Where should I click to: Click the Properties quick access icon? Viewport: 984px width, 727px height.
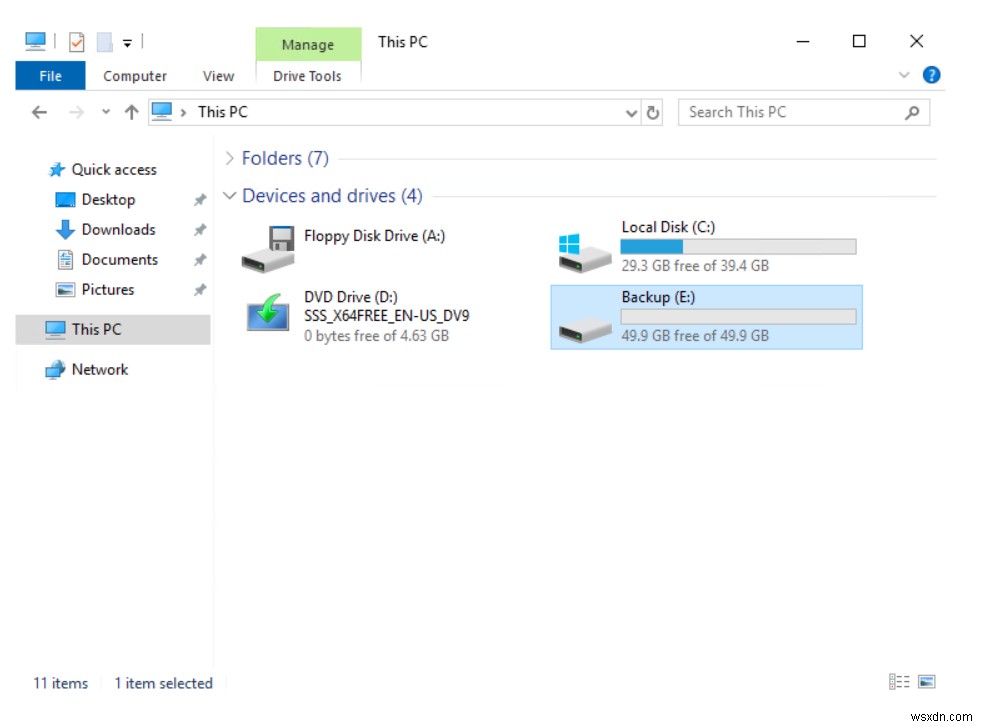coord(76,42)
